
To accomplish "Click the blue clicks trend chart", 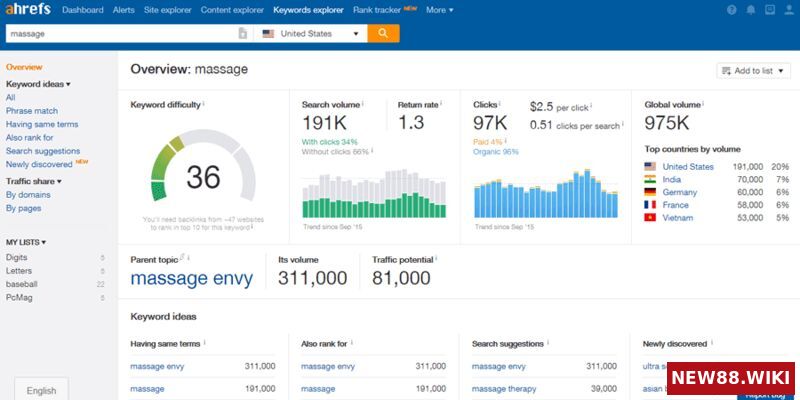I will click(546, 194).
